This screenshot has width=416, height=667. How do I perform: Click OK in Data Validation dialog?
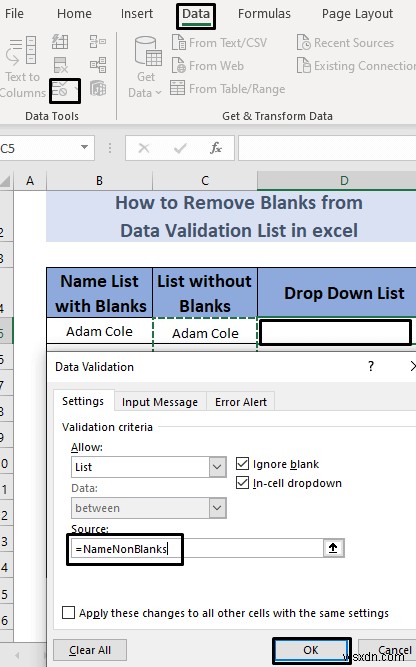click(311, 650)
